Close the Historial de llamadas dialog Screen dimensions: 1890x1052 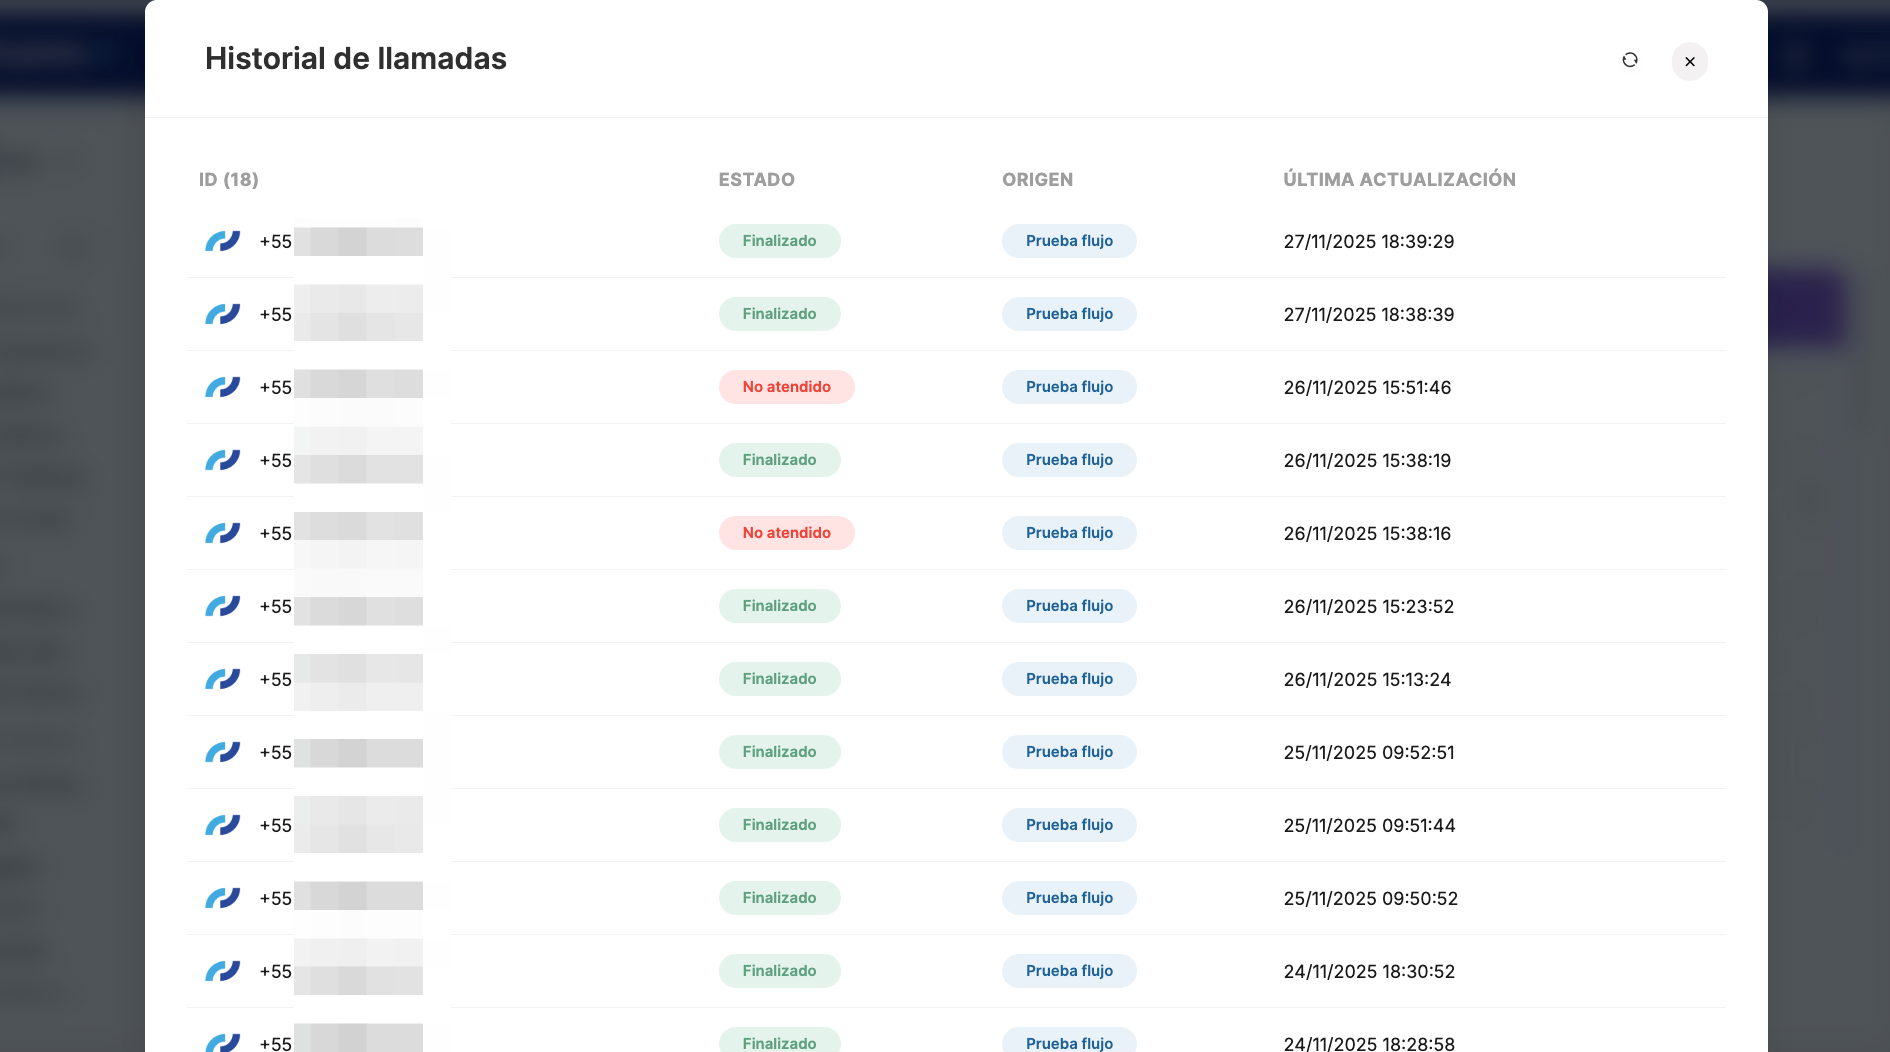[1690, 62]
